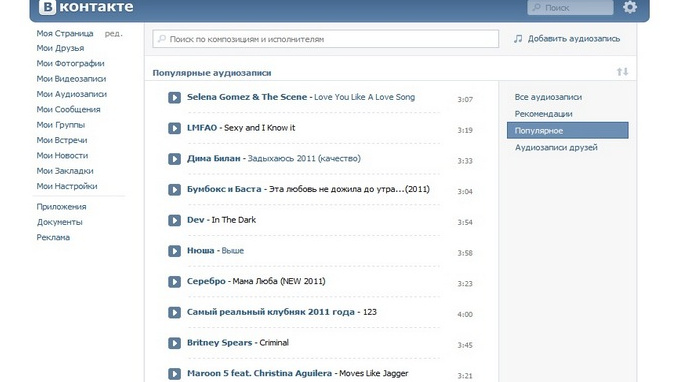
Task: Select Рекомендации filter
Action: pyautogui.click(x=543, y=114)
